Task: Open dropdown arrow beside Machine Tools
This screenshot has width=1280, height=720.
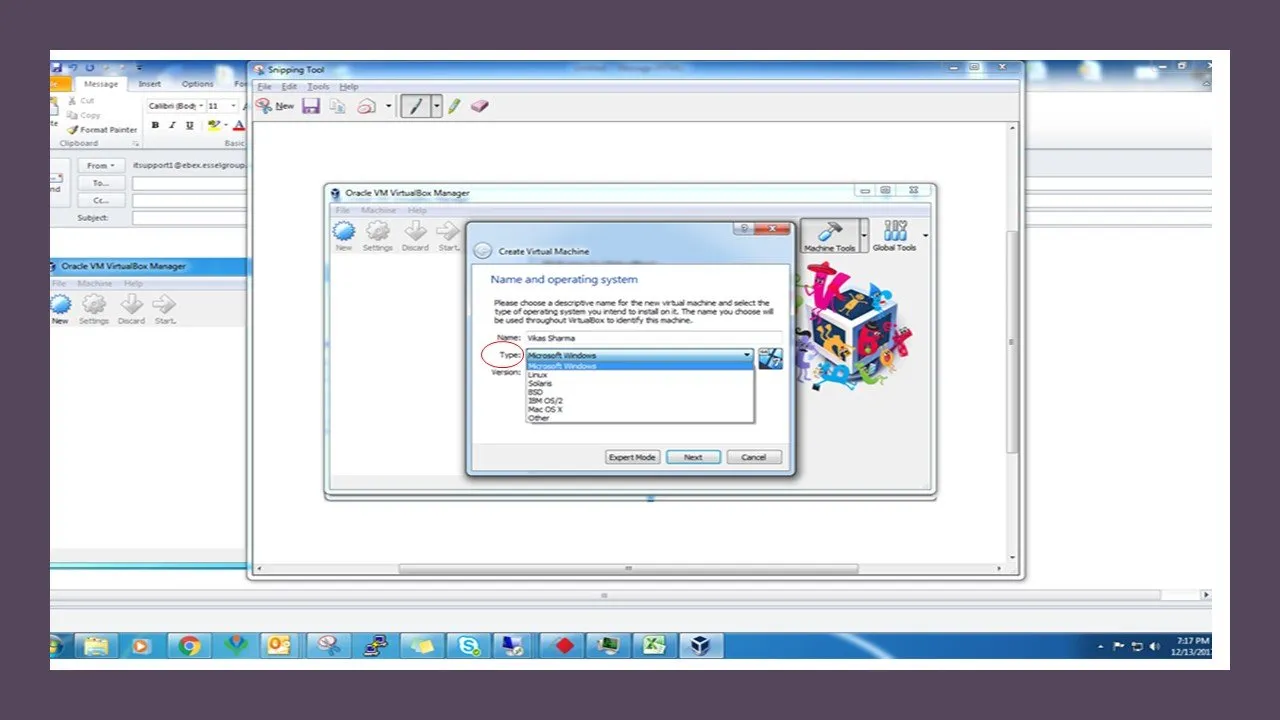Action: point(864,237)
